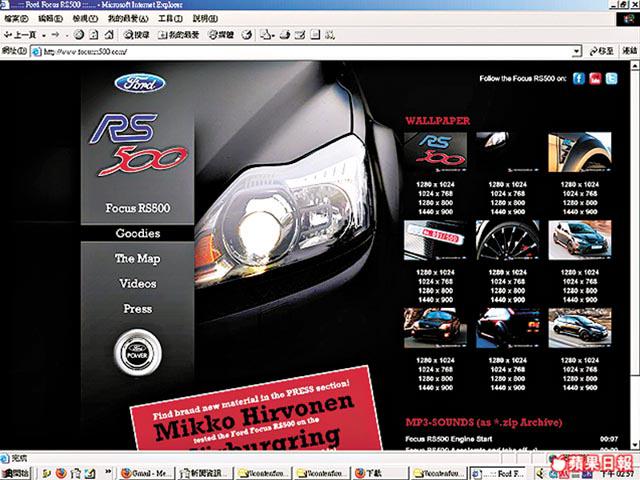Screen dimensions: 640x480
Task: Open the History toolbar icon
Action: (x=246, y=35)
